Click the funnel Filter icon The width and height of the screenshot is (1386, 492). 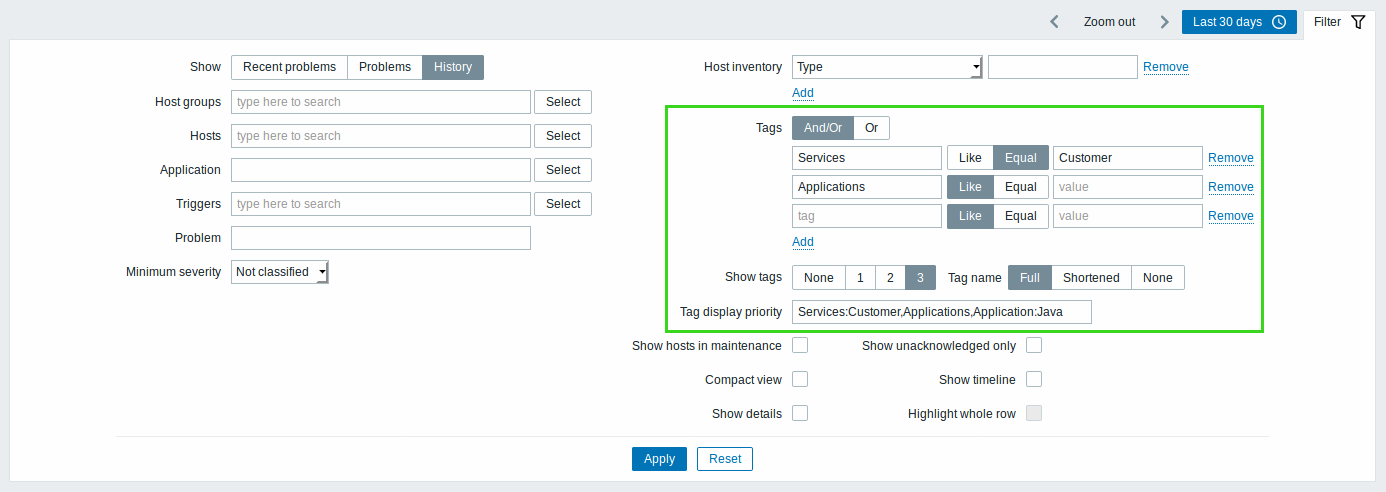pyautogui.click(x=1357, y=22)
